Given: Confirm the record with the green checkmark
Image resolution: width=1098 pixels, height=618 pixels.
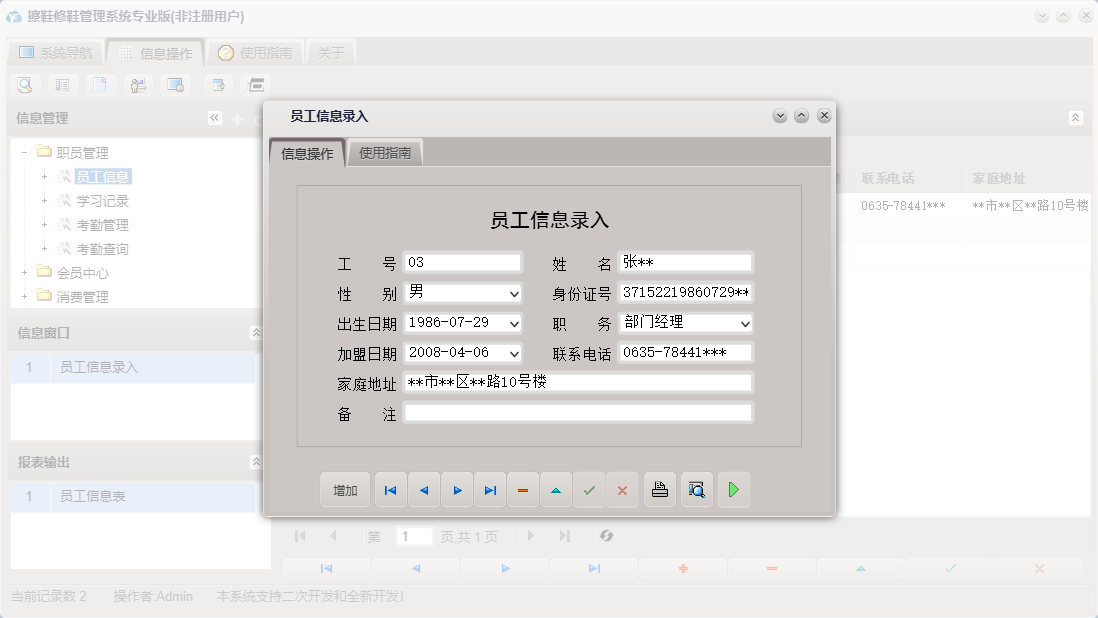Looking at the screenshot, I should tap(589, 489).
